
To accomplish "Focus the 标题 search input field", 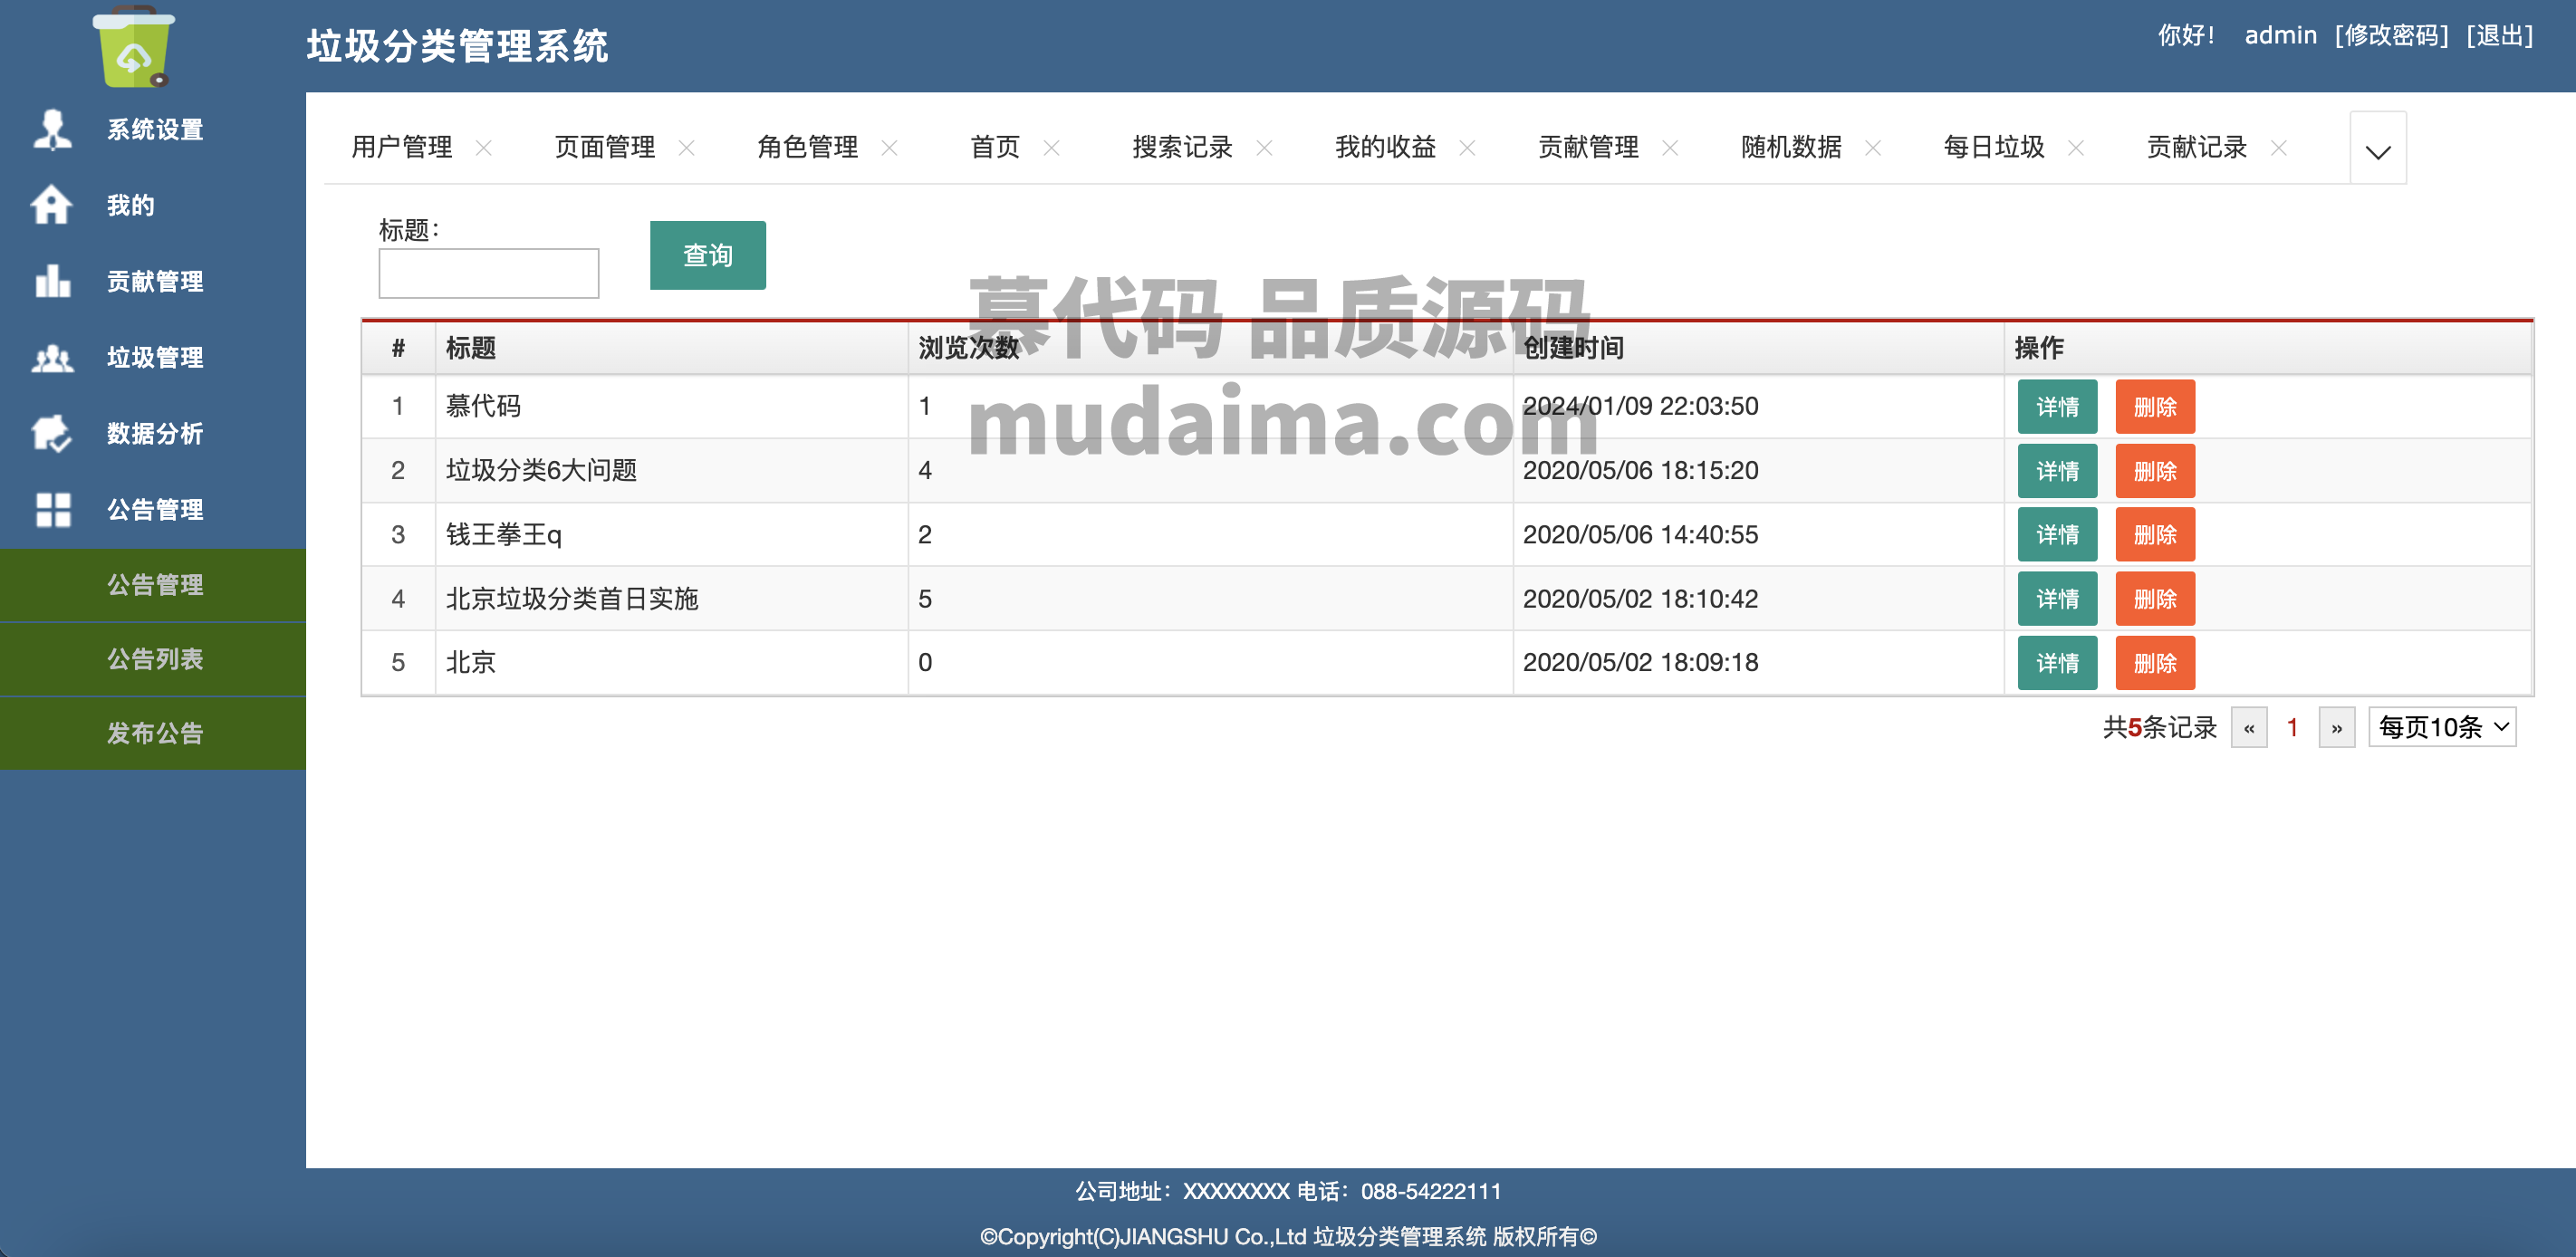I will coord(489,273).
